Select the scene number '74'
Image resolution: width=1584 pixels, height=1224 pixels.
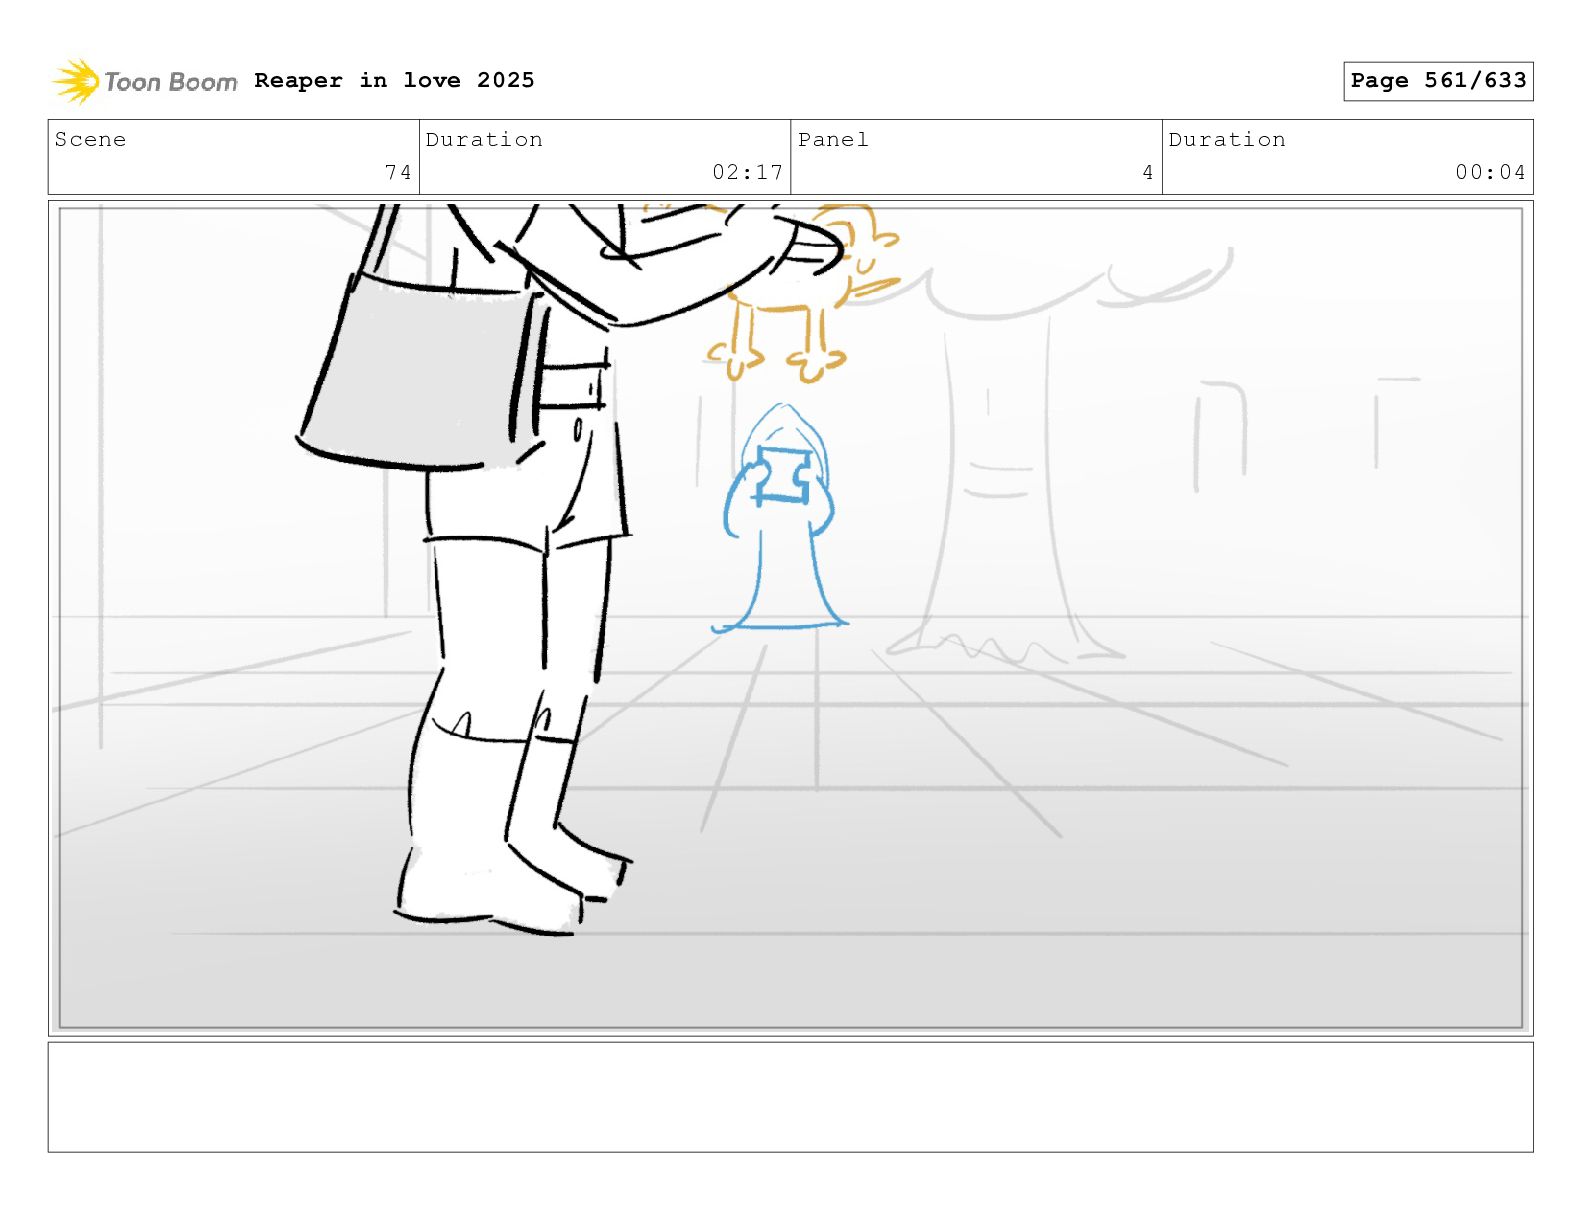tap(398, 172)
